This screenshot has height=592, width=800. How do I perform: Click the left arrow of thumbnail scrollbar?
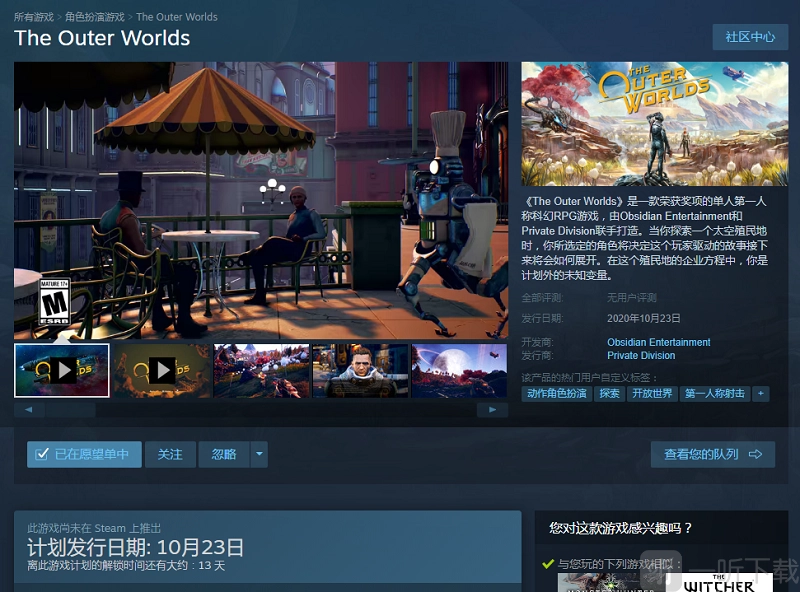tap(28, 410)
